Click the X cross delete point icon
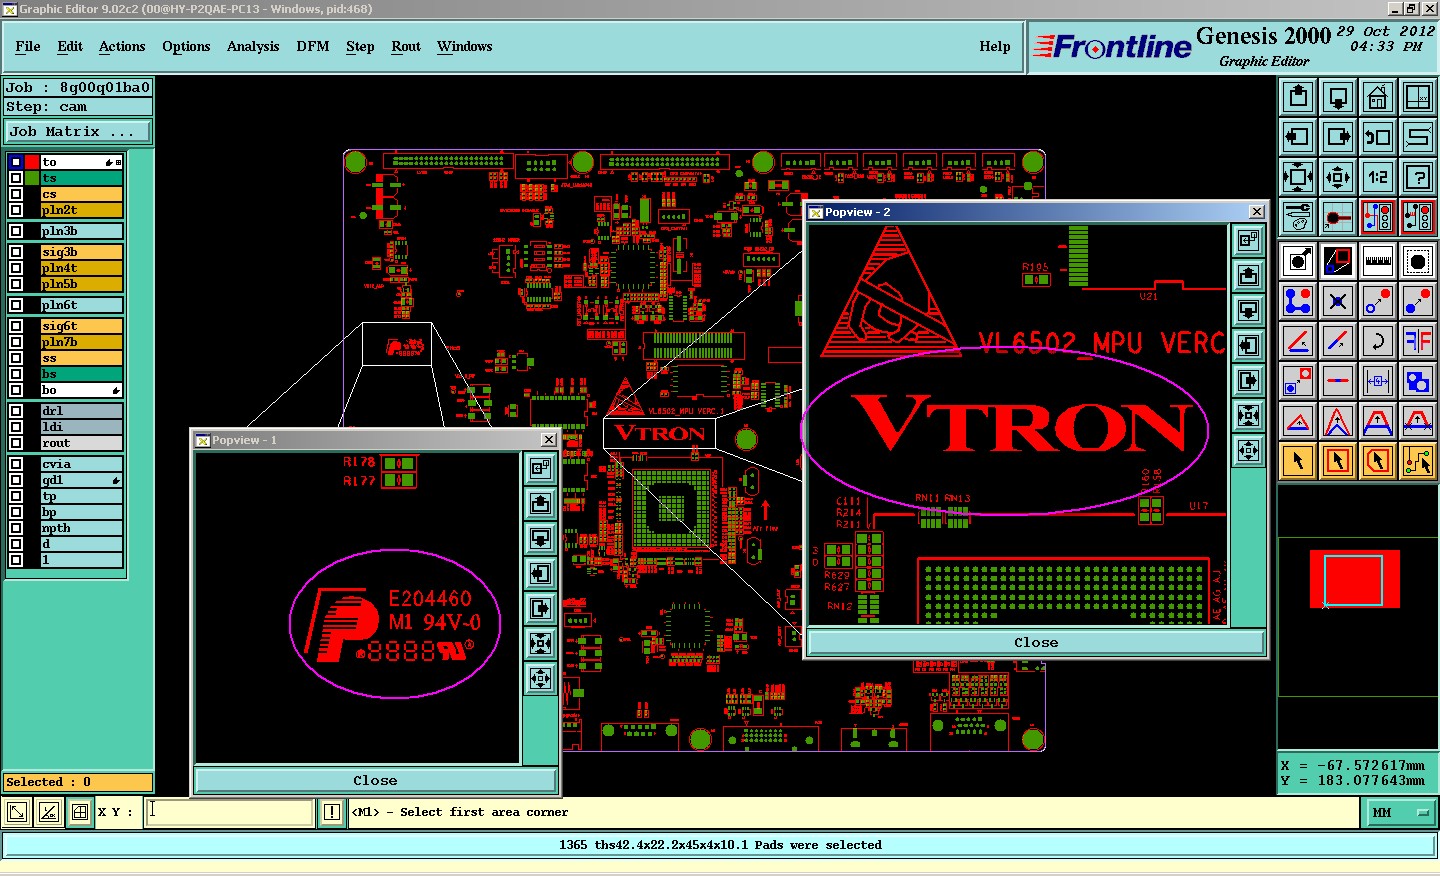This screenshot has height=876, width=1440. (x=1338, y=301)
